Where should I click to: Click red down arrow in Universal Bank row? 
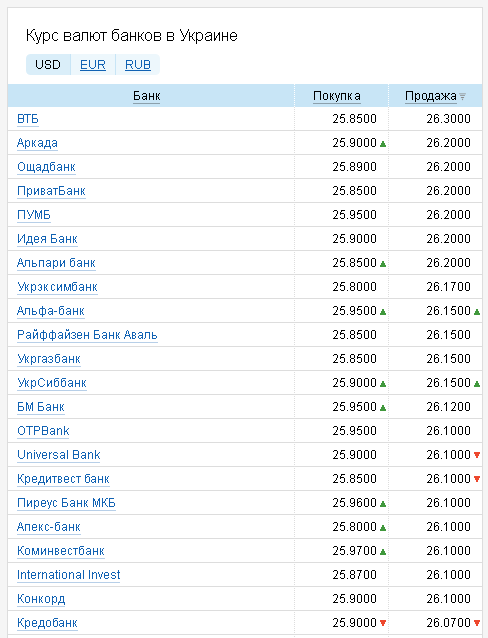(x=477, y=455)
